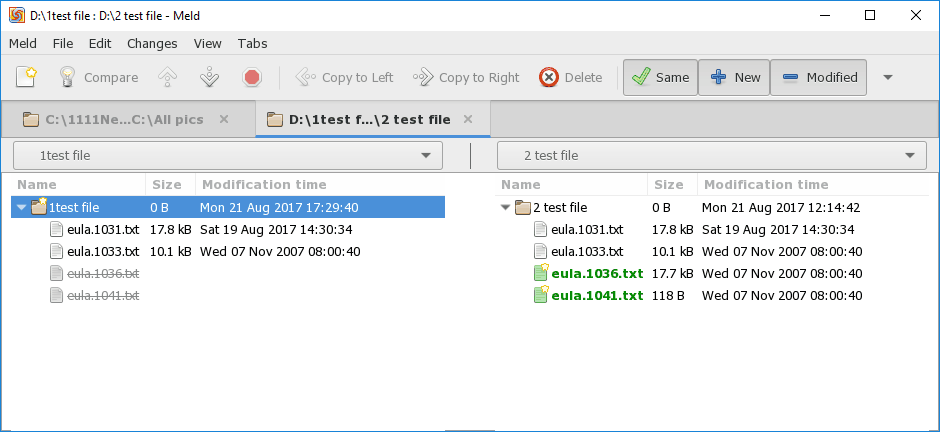Open the File menu

coord(63,43)
